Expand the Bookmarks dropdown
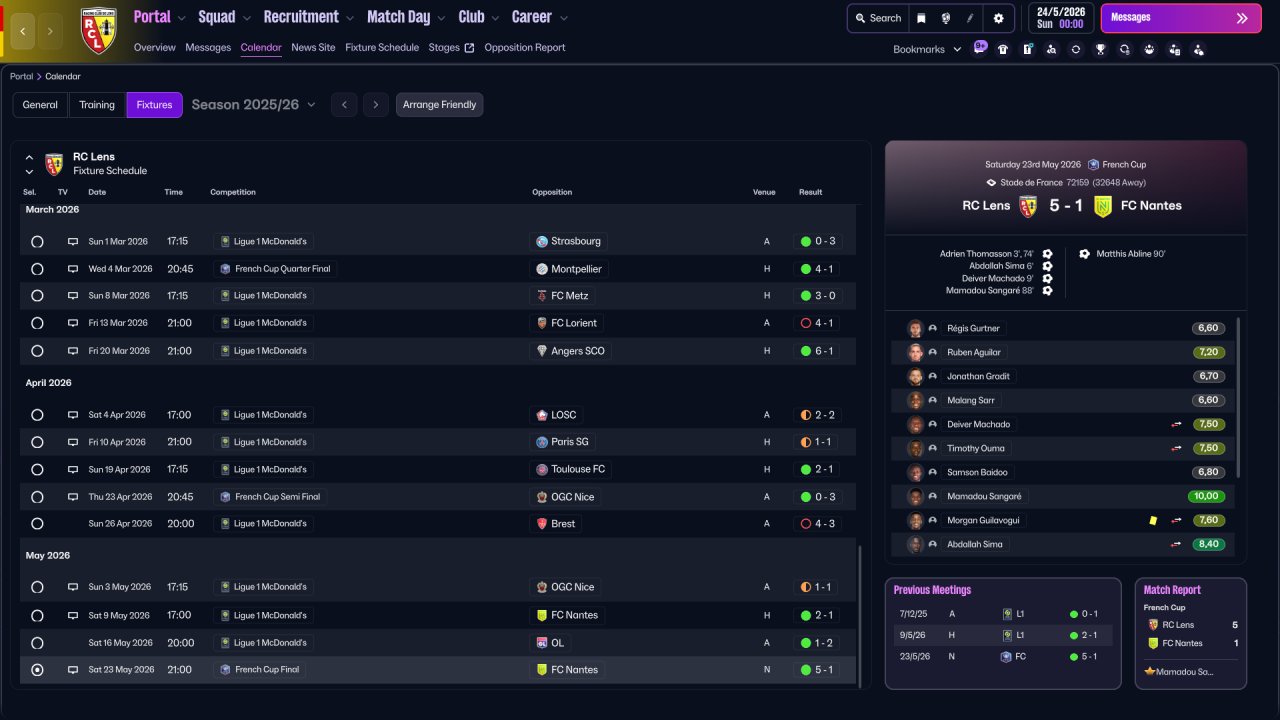This screenshot has height=720, width=1280. click(927, 49)
